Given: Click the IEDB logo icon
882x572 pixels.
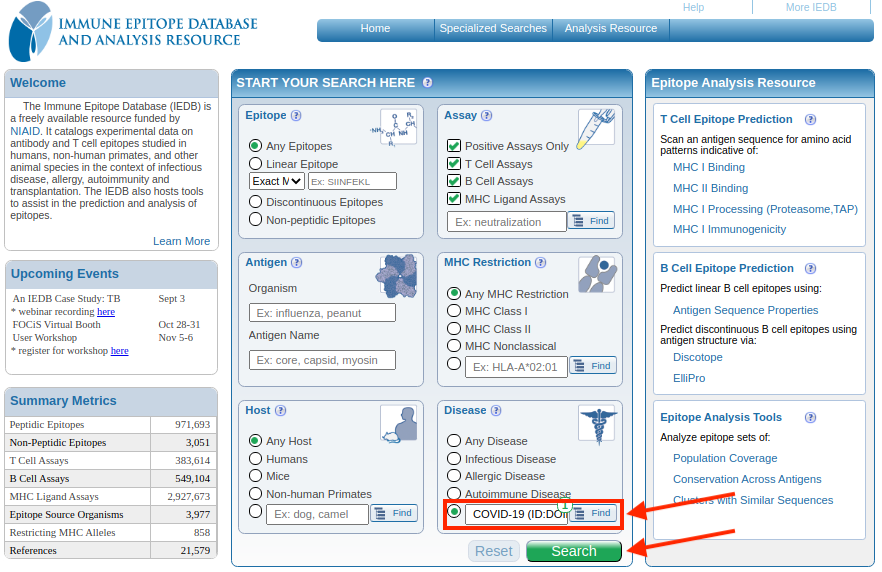Looking at the screenshot, I should (x=30, y=31).
